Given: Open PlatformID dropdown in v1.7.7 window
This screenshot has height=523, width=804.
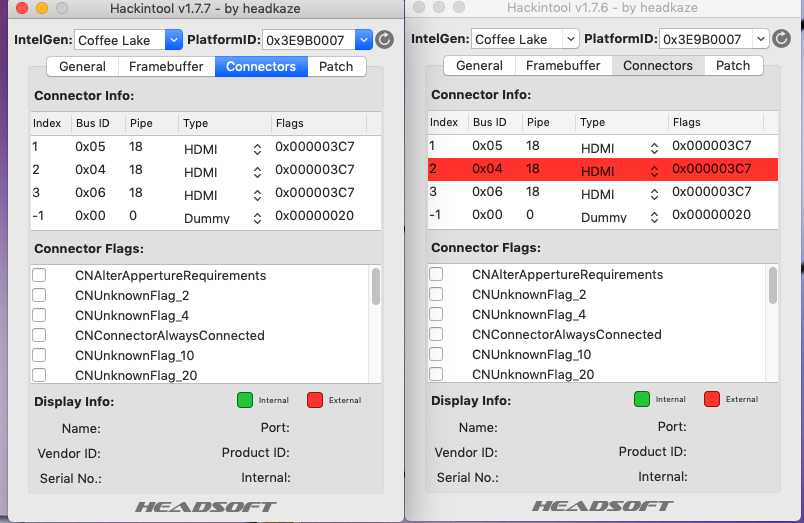Looking at the screenshot, I should click(x=364, y=40).
